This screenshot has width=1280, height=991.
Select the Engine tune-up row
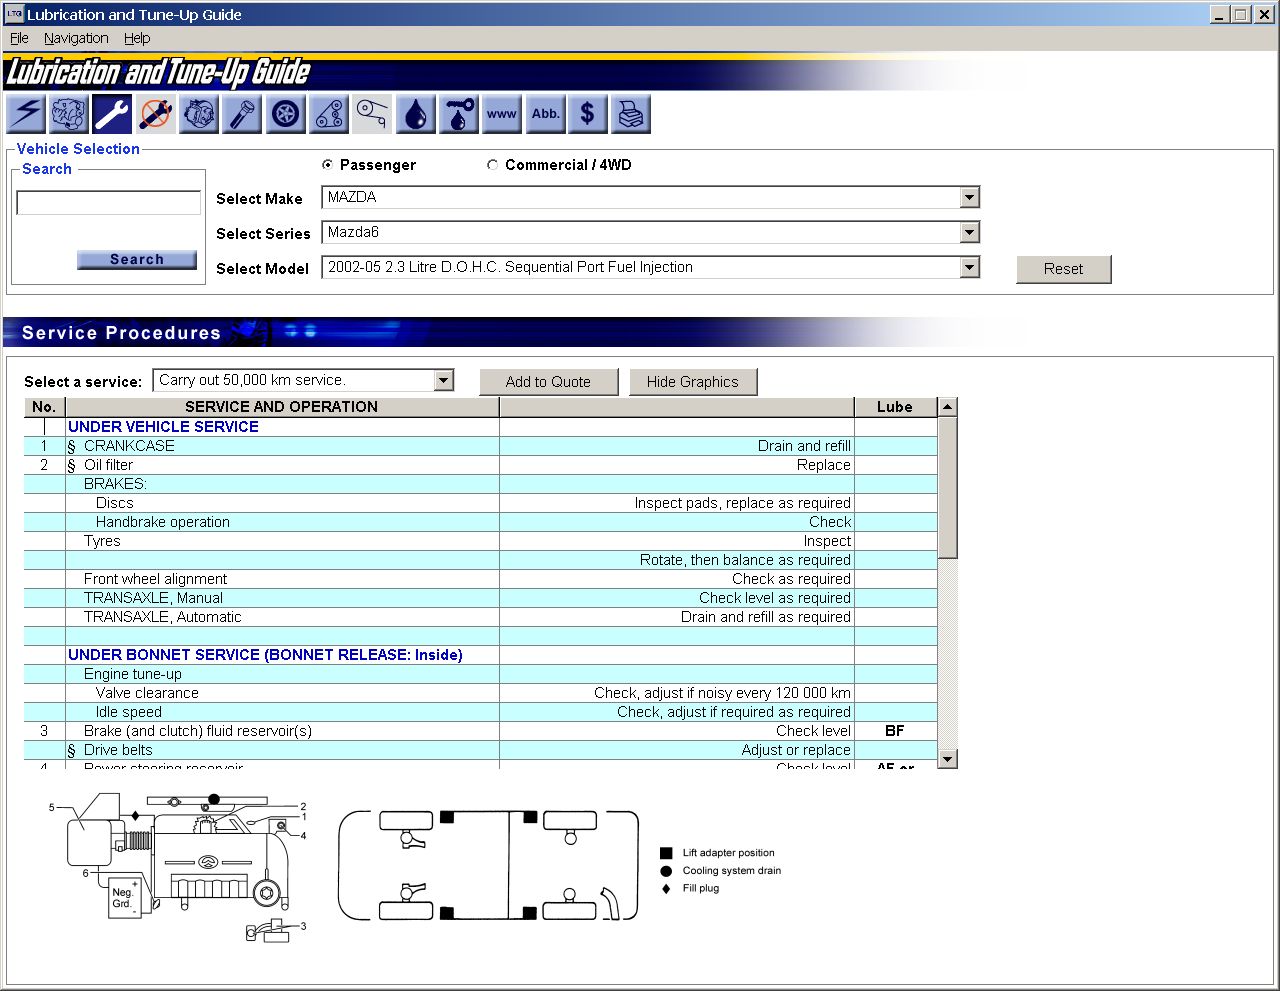(x=481, y=674)
